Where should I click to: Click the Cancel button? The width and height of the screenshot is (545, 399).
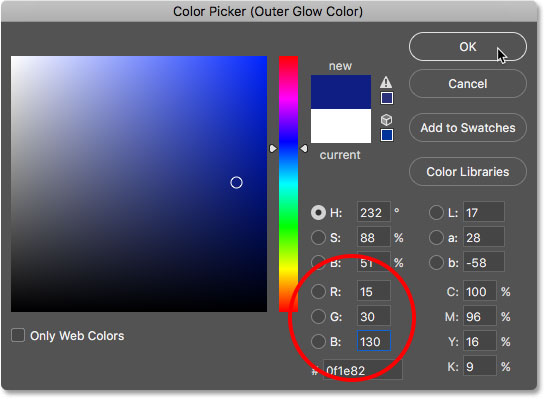tap(468, 84)
